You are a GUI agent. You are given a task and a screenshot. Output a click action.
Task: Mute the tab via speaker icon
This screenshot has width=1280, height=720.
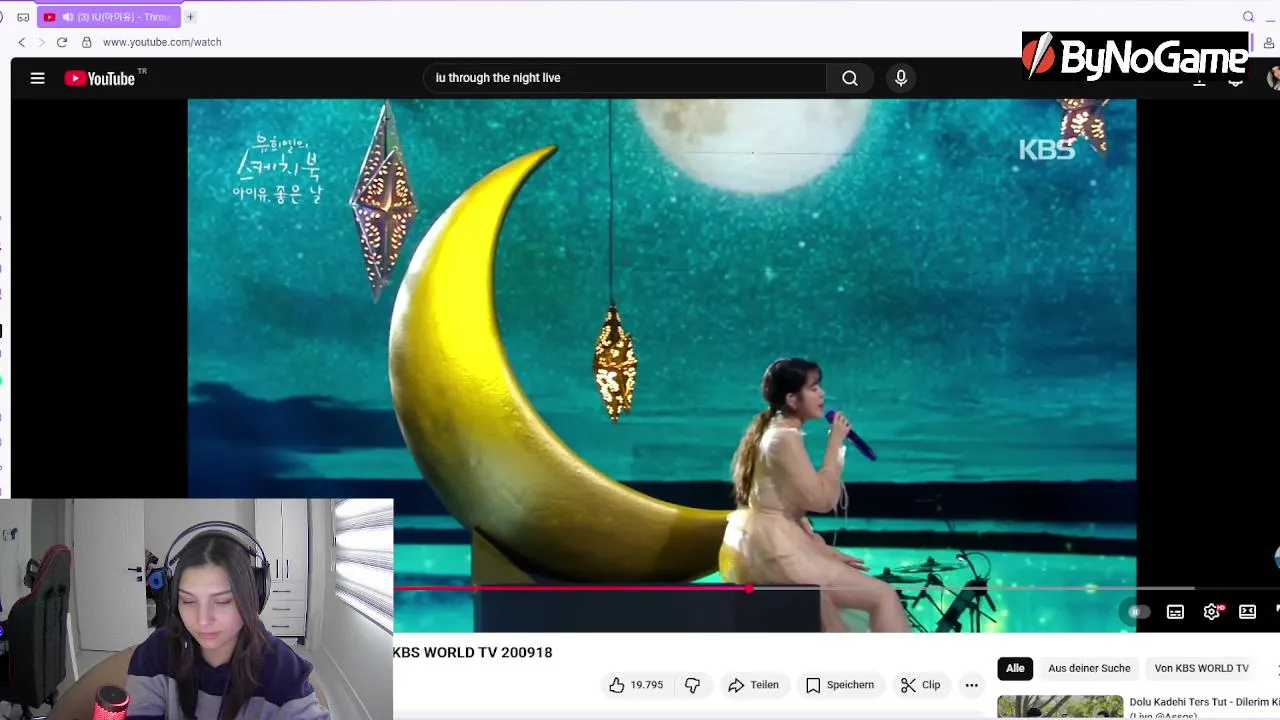(67, 17)
